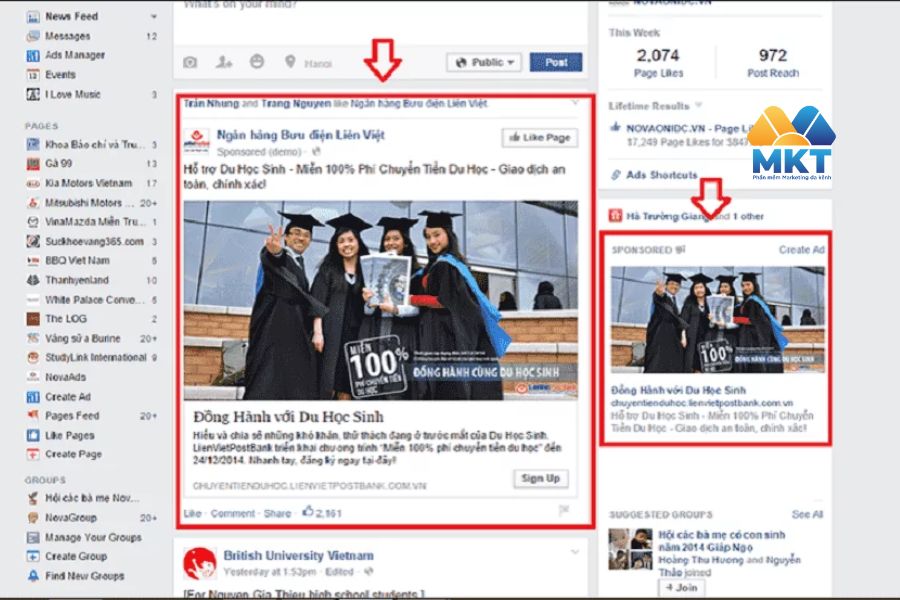Image resolution: width=900 pixels, height=600 pixels.
Task: Click the check-in location pin icon
Action: 291,60
